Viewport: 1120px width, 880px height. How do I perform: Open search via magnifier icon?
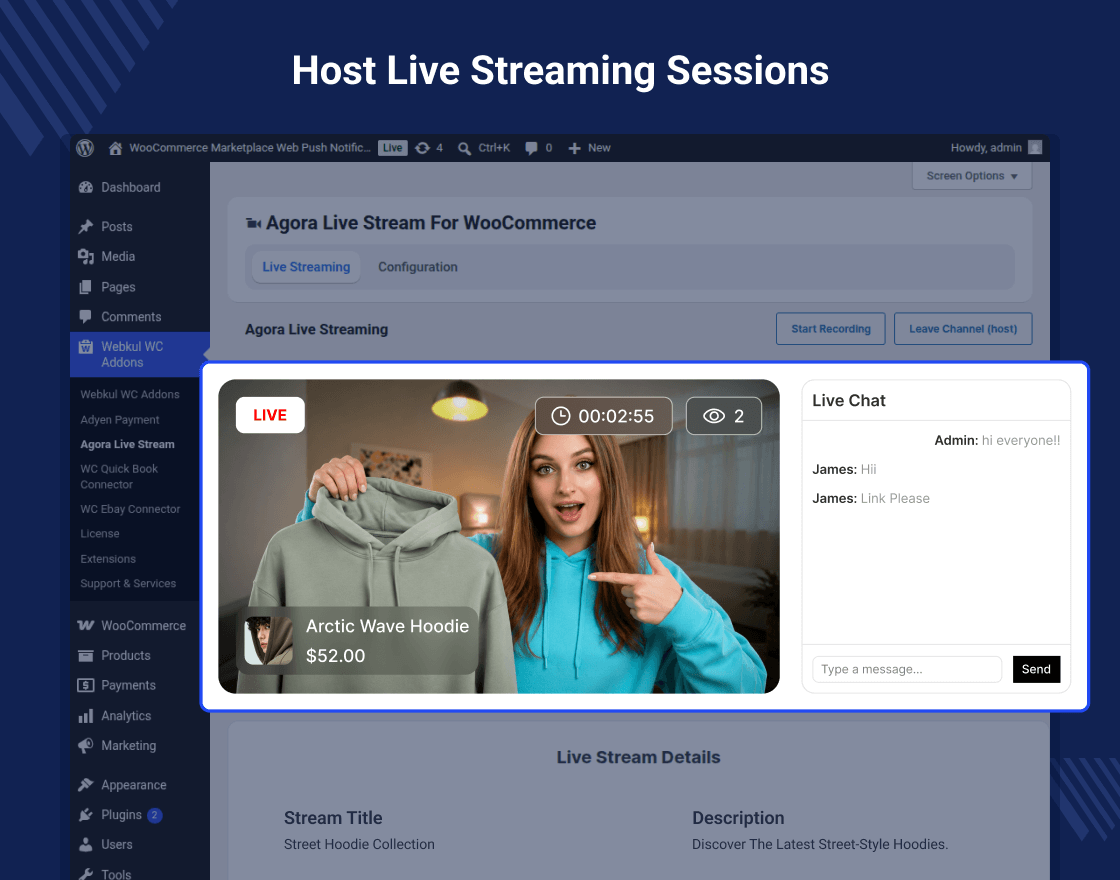pos(464,149)
